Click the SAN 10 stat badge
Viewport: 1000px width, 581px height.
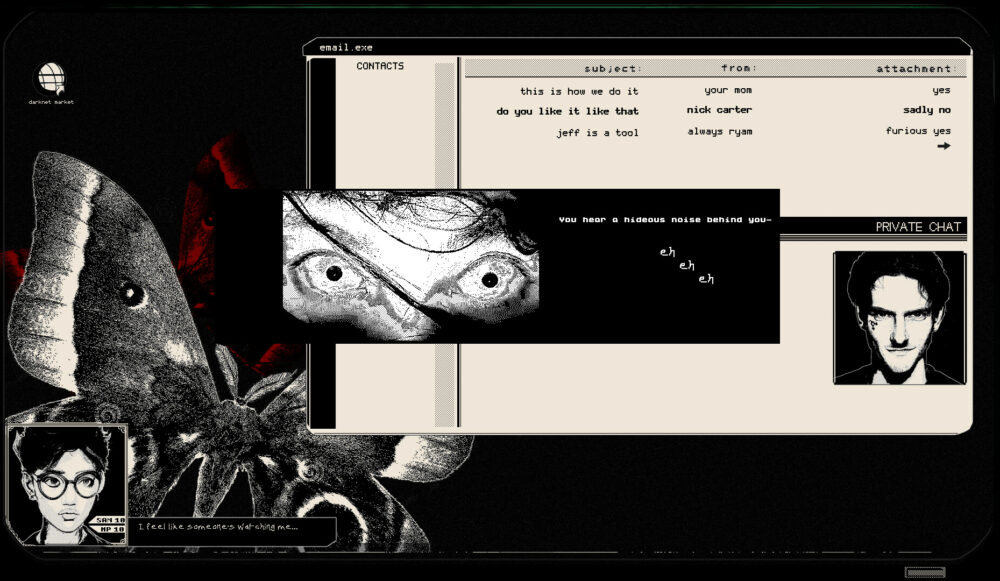point(110,521)
